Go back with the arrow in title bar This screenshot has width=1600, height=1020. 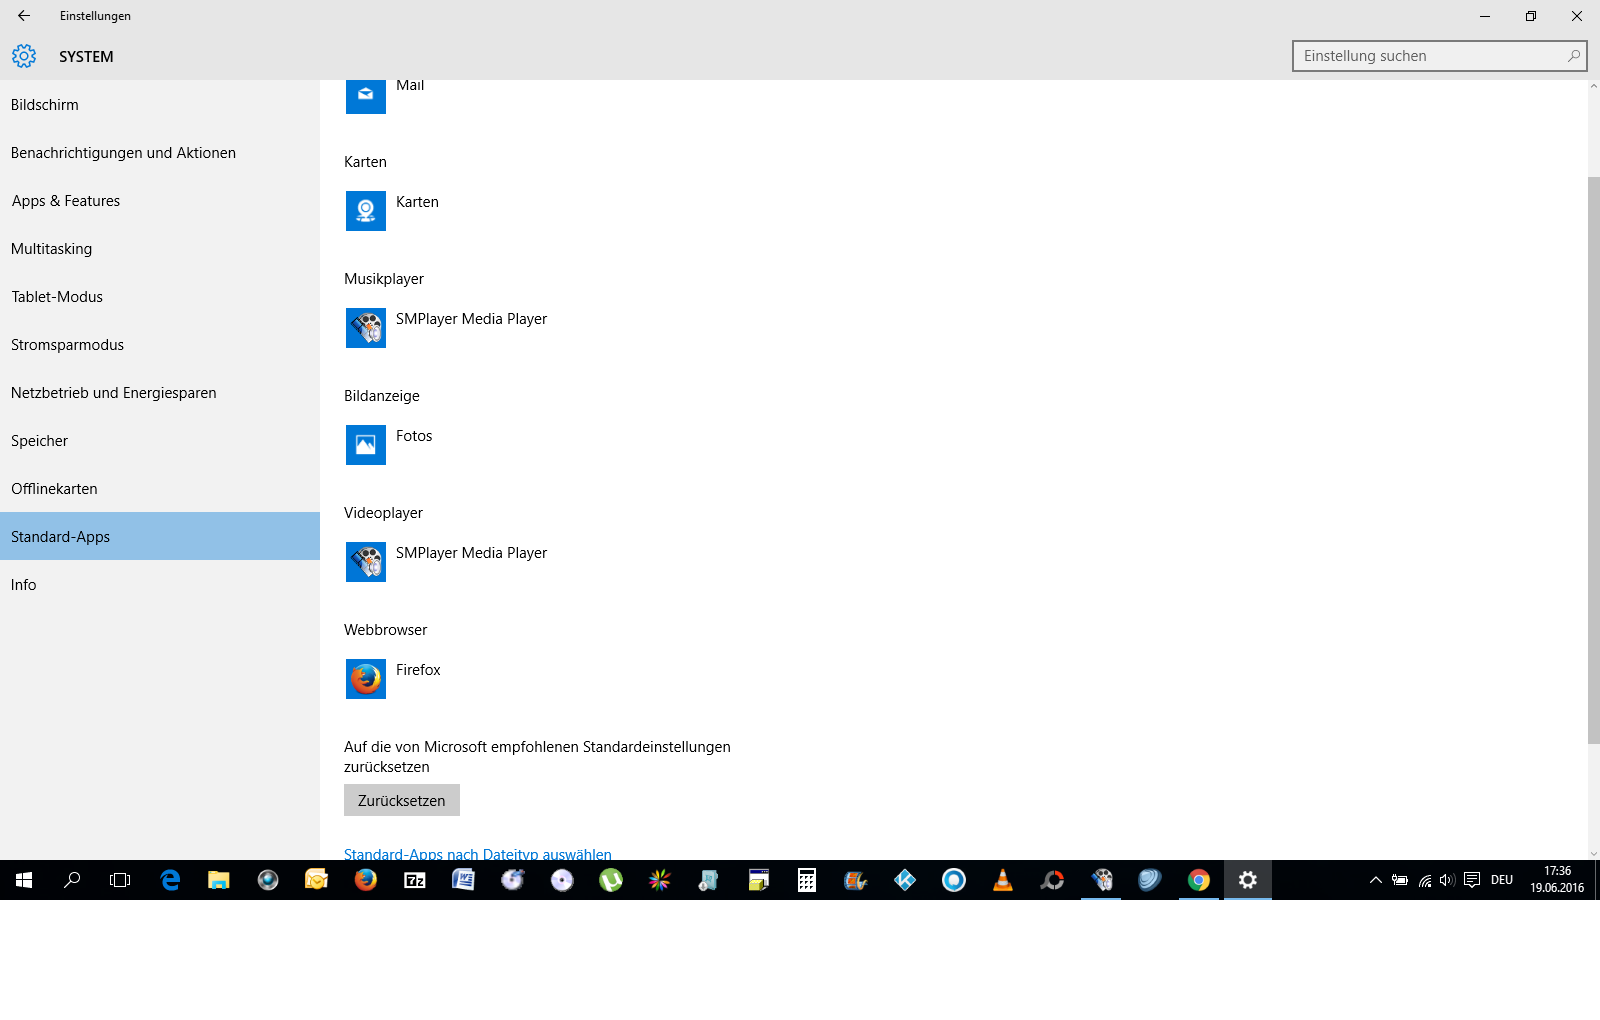[x=24, y=16]
